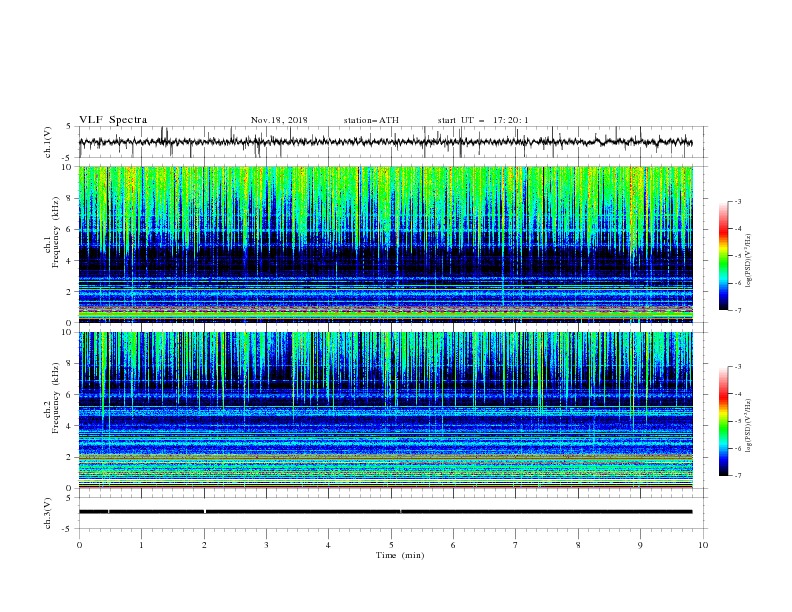
Task: Click tick label "10" on the Time axis
Action: (x=703, y=545)
